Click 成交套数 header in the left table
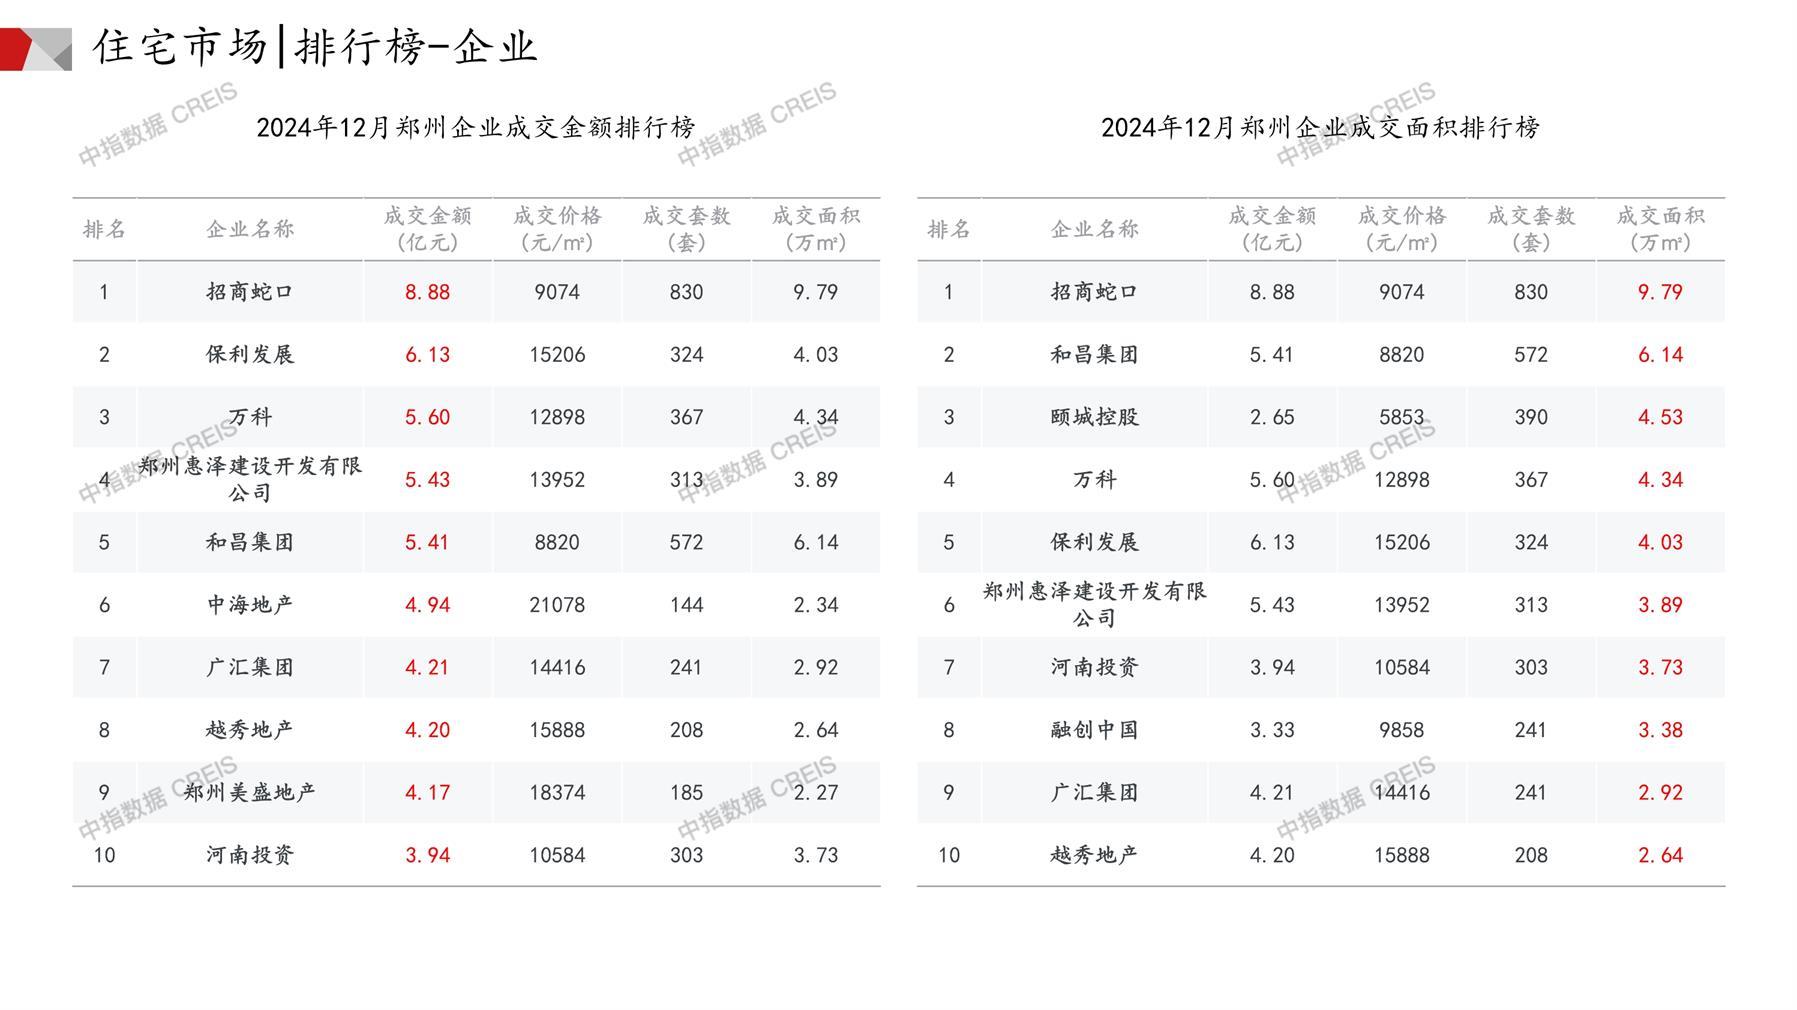This screenshot has height=1010, width=1797. coord(686,229)
